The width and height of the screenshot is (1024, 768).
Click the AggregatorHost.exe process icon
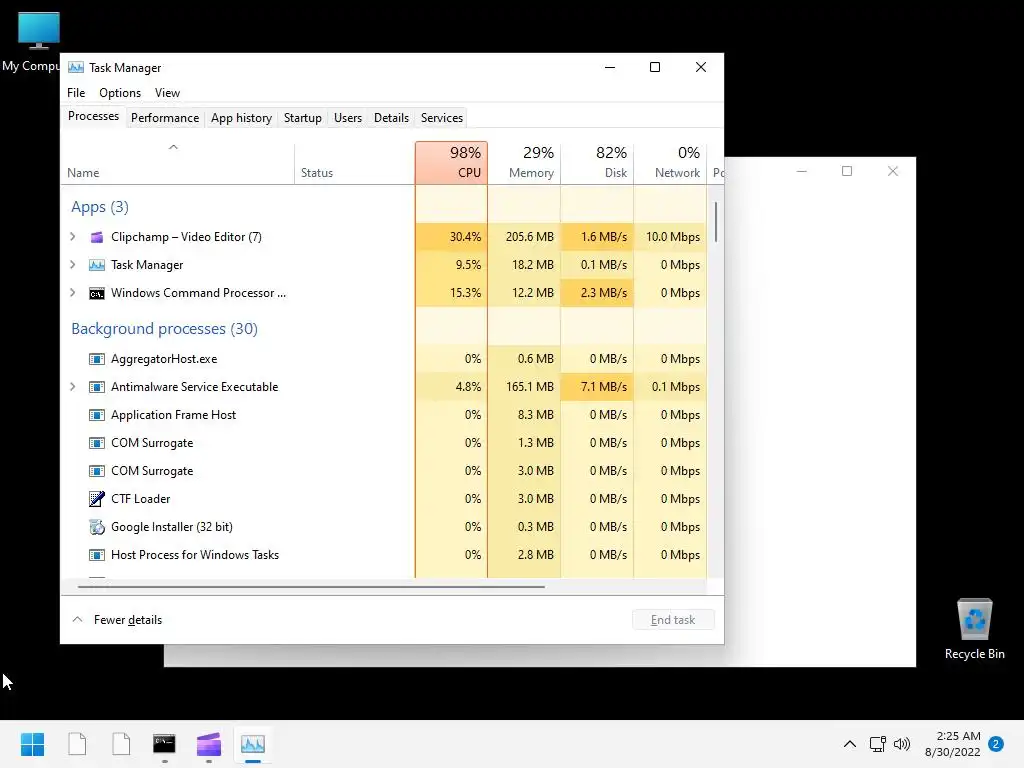click(97, 359)
